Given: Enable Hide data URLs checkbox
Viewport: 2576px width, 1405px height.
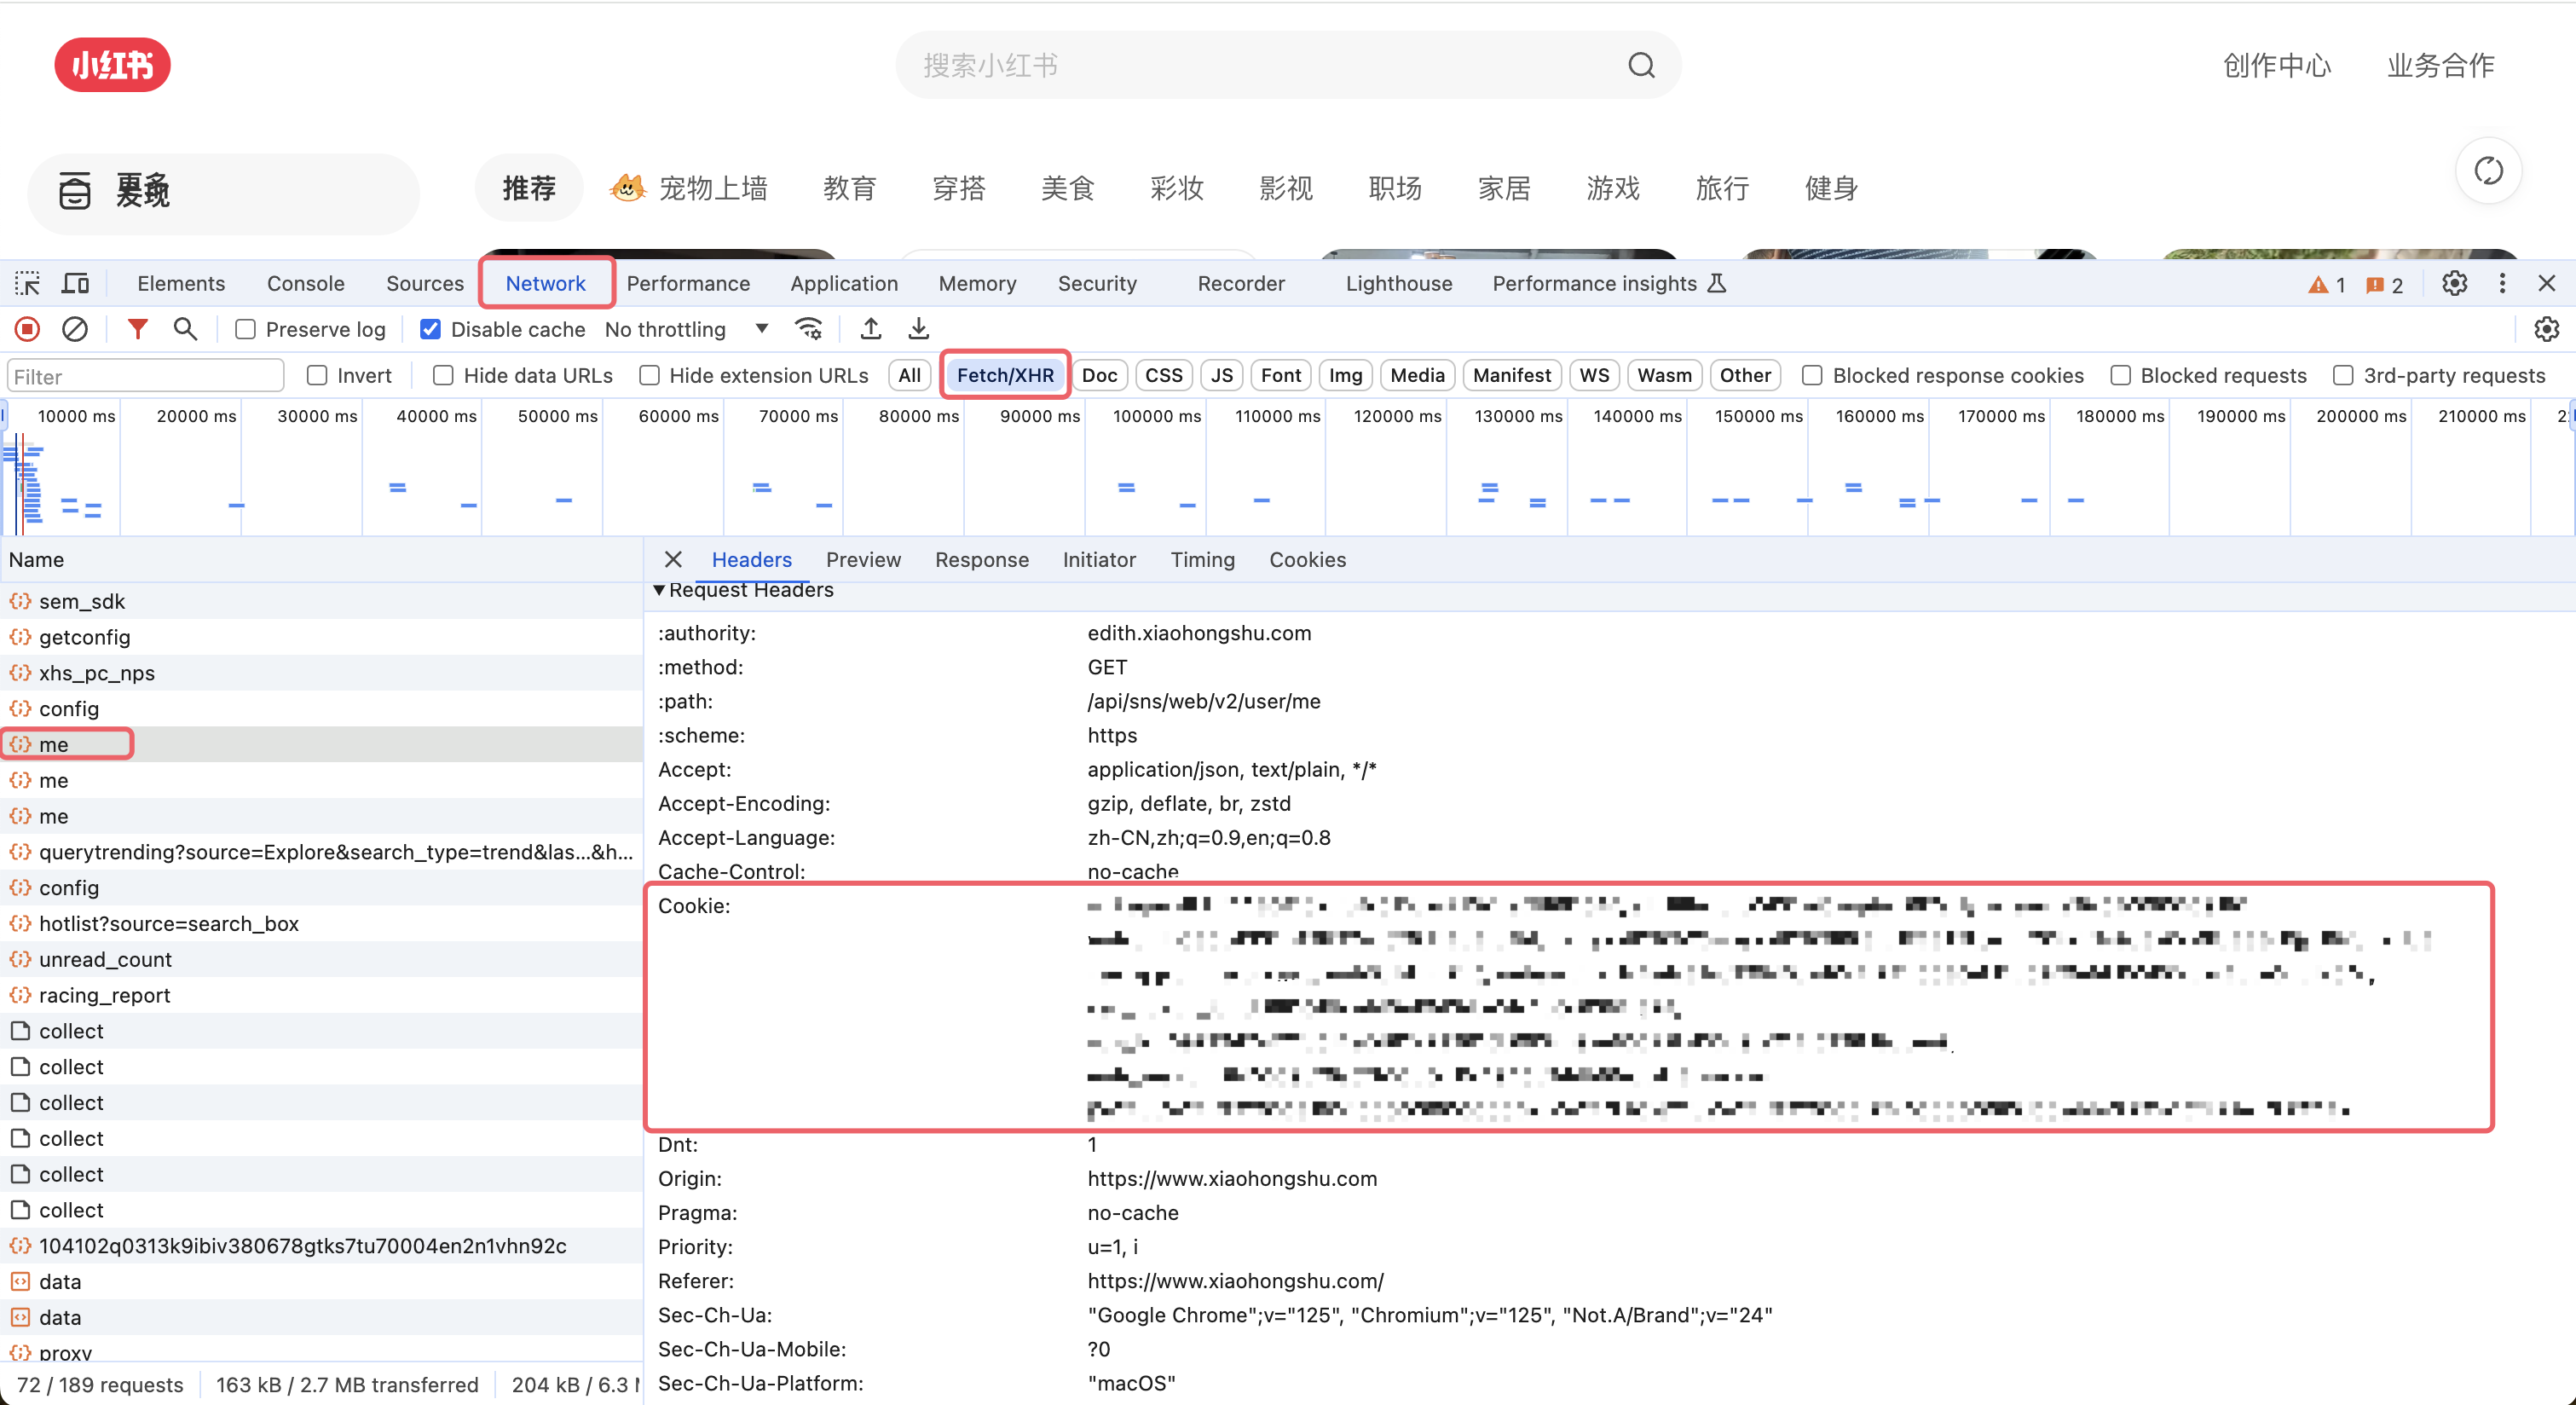Looking at the screenshot, I should [x=443, y=375].
